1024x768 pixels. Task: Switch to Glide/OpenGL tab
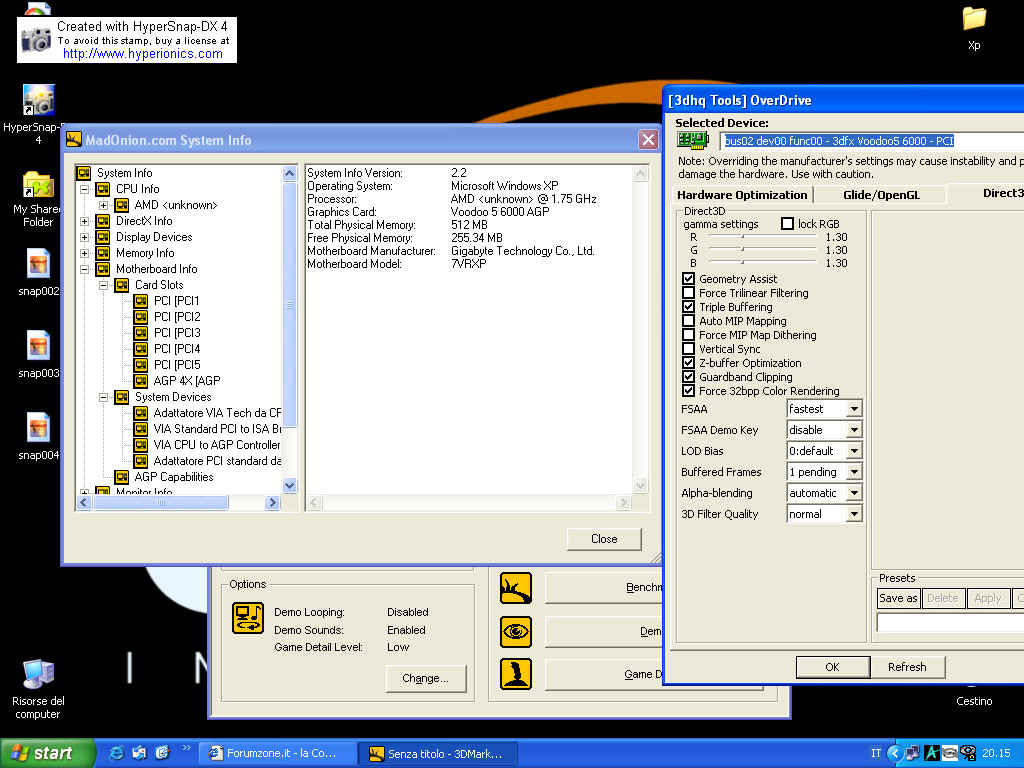click(x=881, y=194)
